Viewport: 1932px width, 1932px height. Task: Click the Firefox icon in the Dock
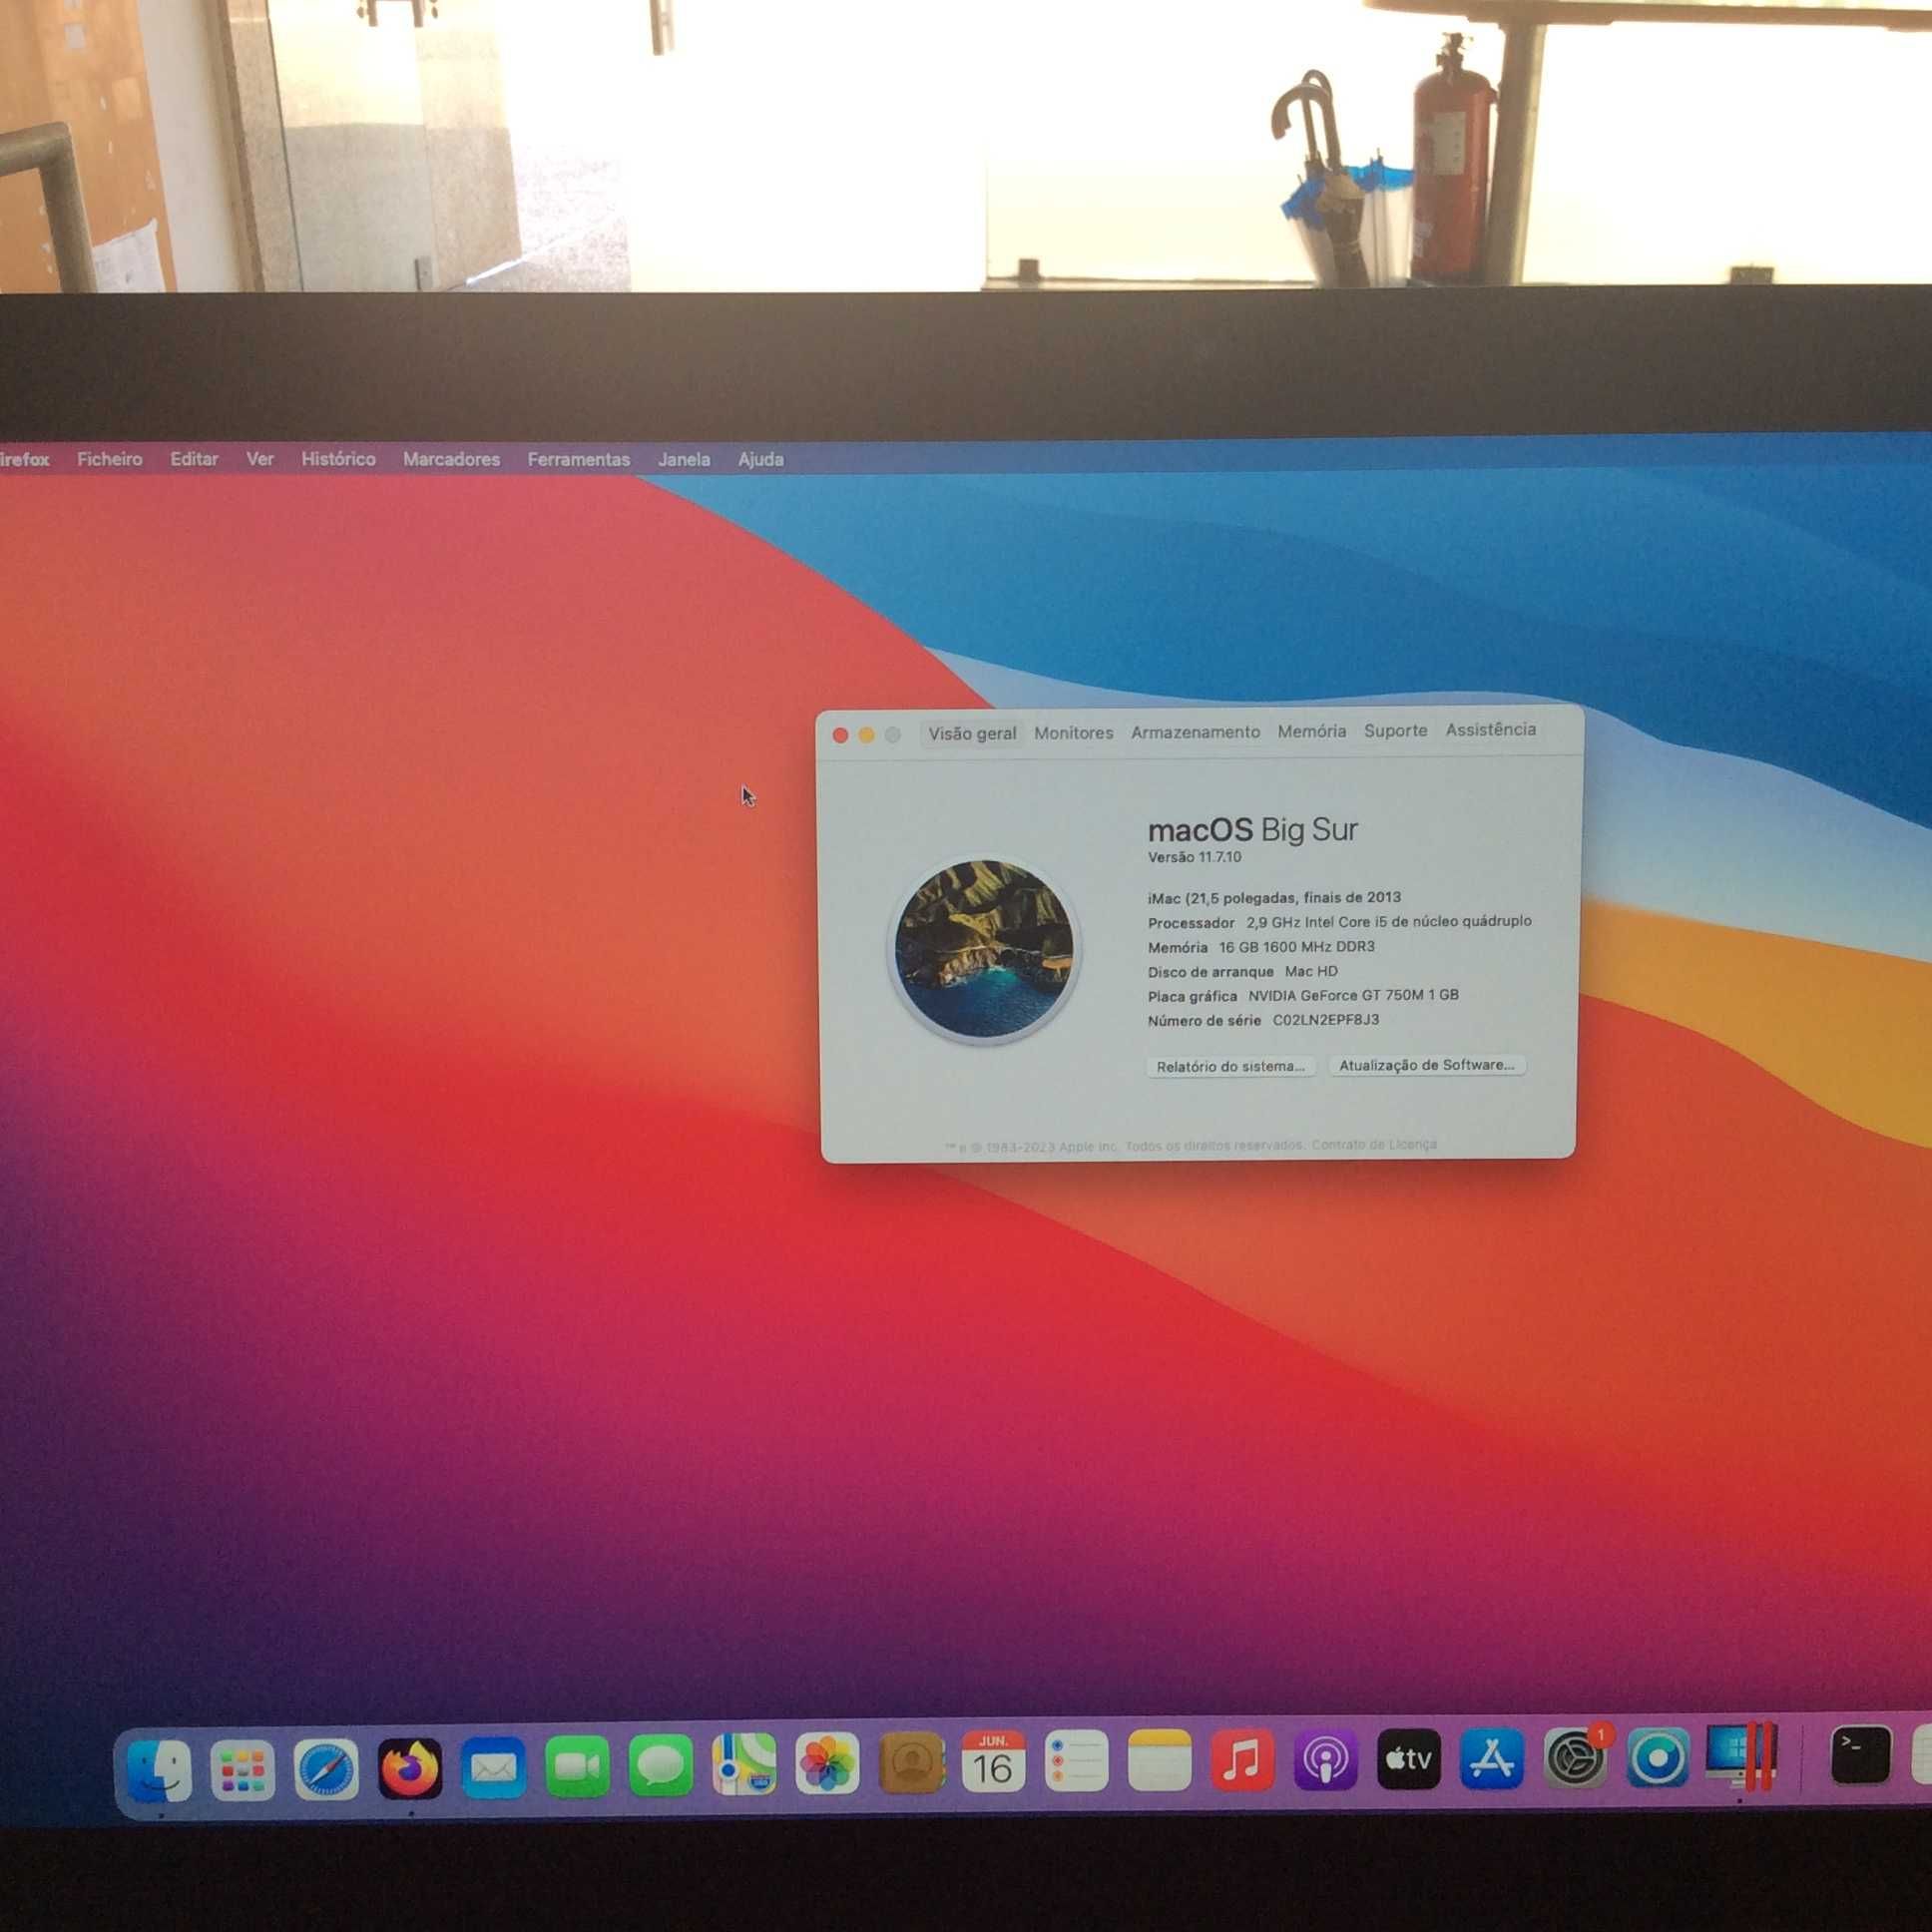[410, 1769]
